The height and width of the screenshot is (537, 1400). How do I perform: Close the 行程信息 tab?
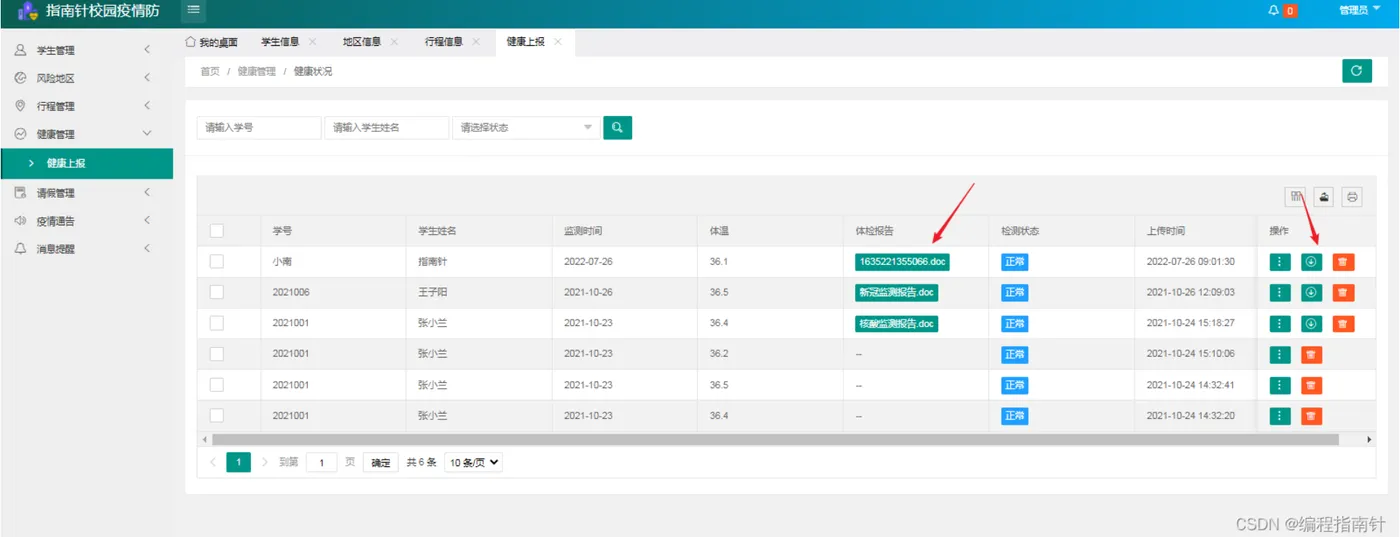point(476,42)
